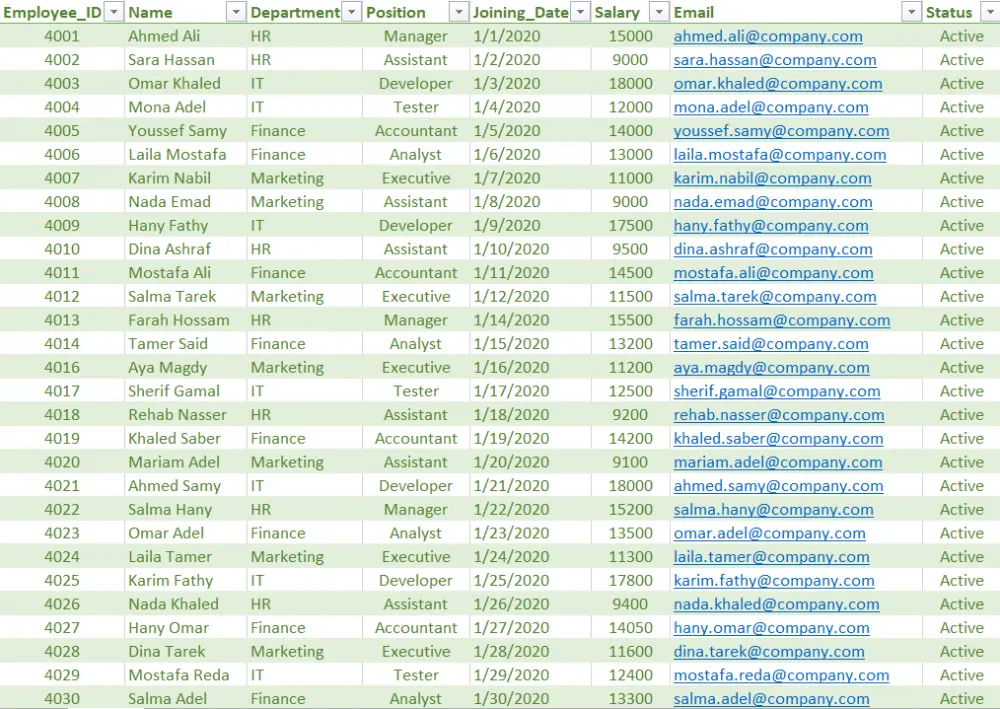Open the Position filter dropdown
Screen dimensions: 1000x709
pyautogui.click(x=458, y=12)
